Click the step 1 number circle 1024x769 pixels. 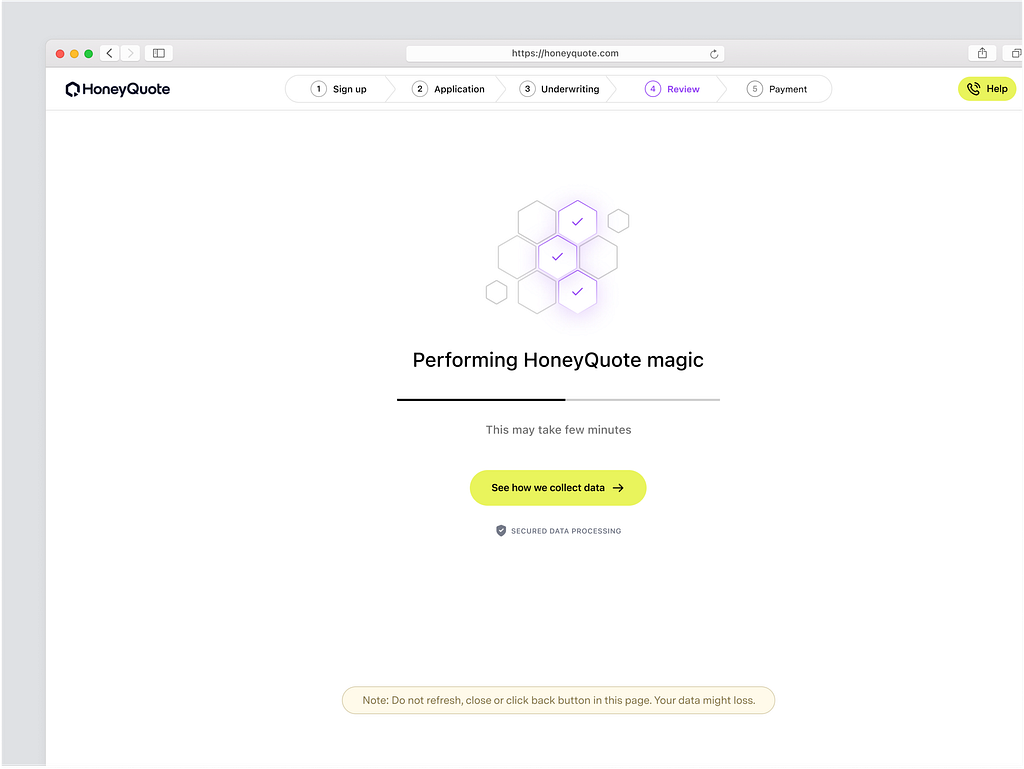coord(318,89)
